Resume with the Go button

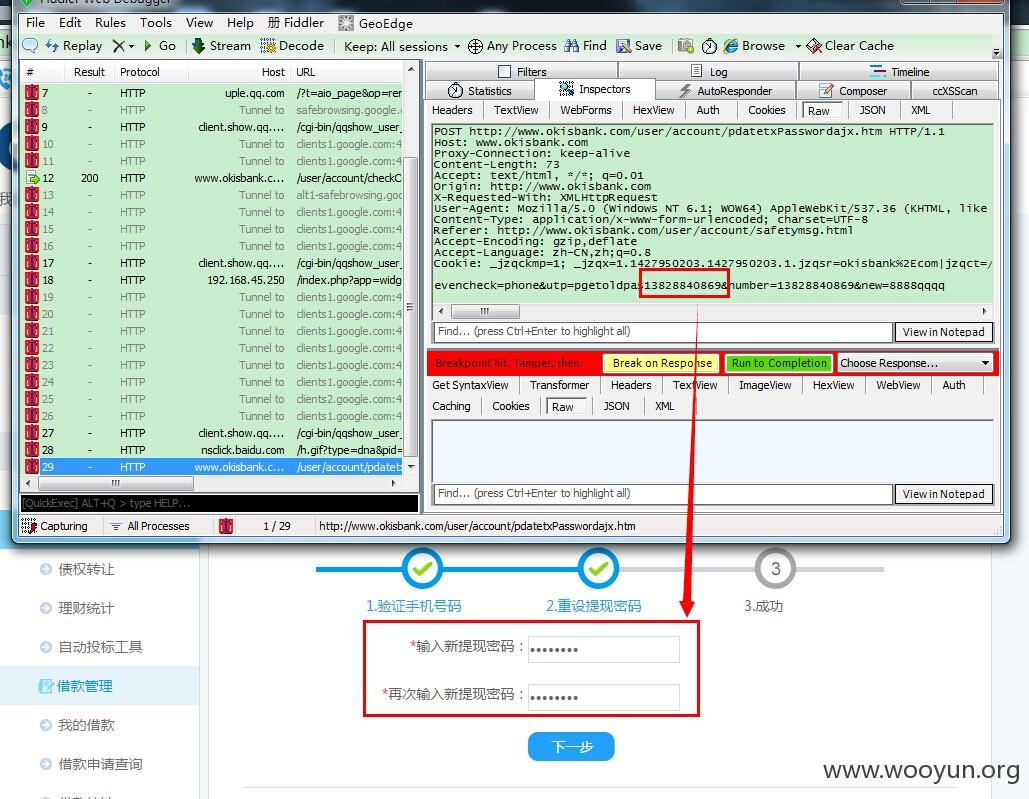[159, 46]
